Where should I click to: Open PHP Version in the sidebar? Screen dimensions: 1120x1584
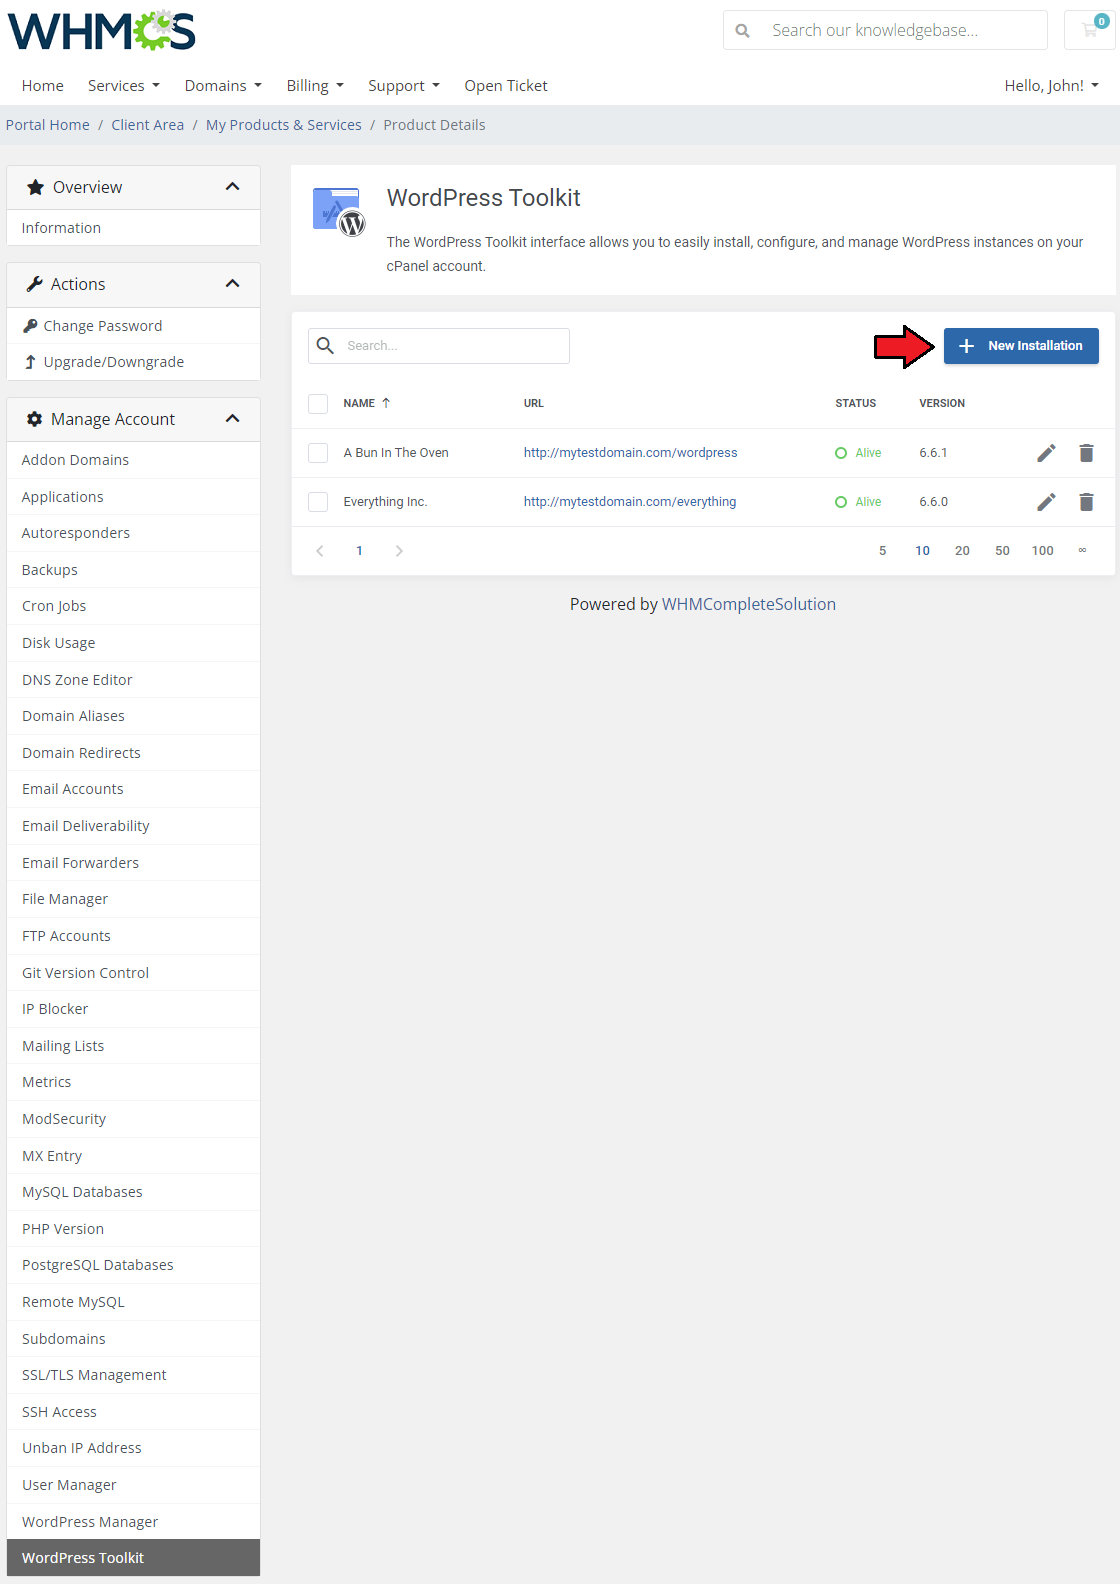click(x=133, y=1229)
